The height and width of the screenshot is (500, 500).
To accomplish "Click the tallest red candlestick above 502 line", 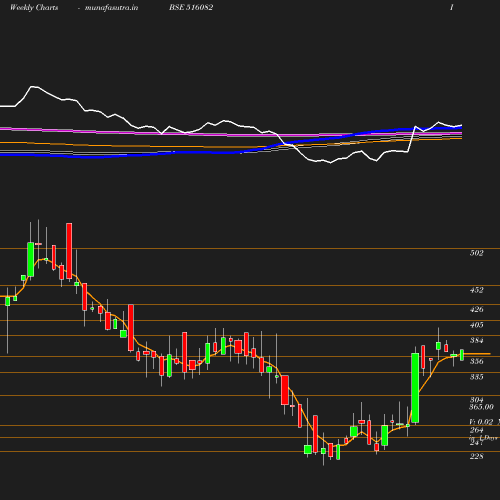I will click(x=69, y=251).
